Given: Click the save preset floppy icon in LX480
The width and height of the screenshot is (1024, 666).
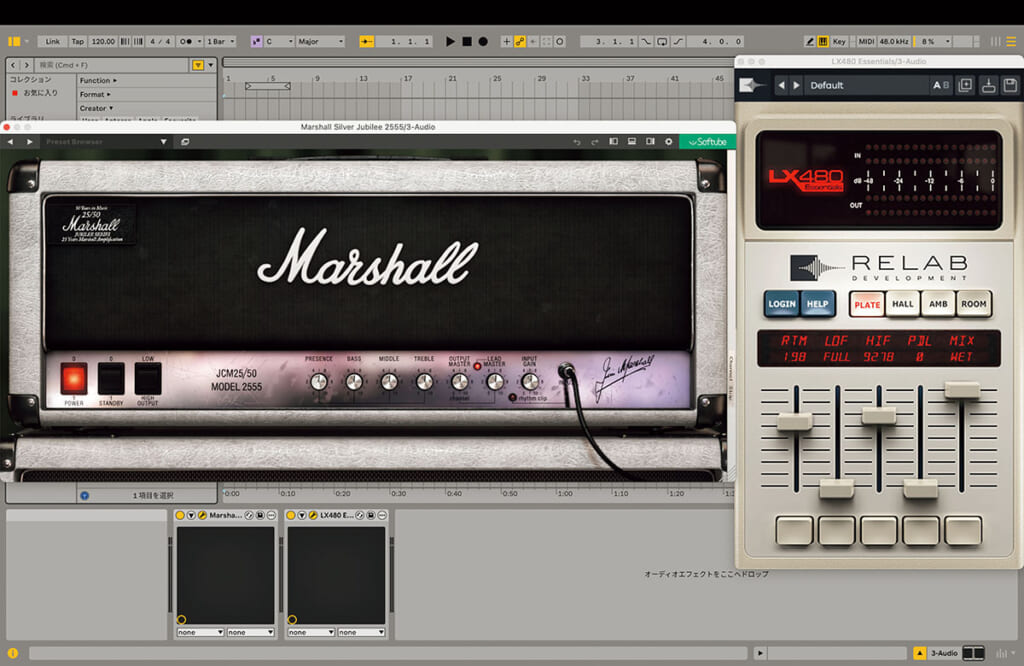Looking at the screenshot, I should 1010,85.
